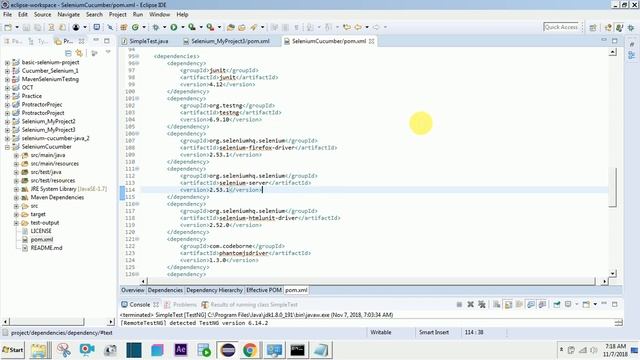Toggle Word Wrap in Console toolbar
Screen dimensions: 640x360
point(520,304)
